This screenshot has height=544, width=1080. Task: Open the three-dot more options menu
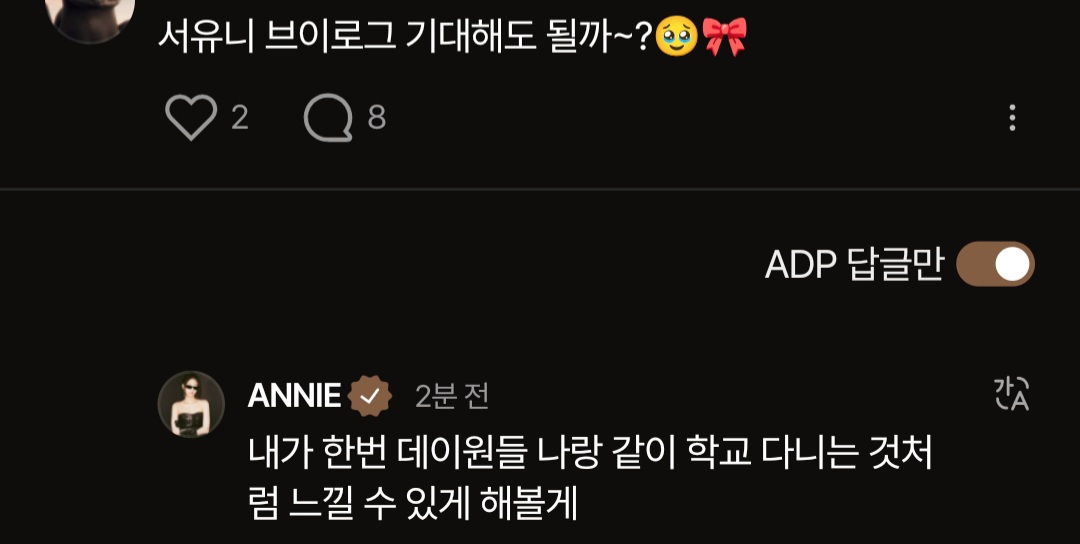tap(1012, 118)
